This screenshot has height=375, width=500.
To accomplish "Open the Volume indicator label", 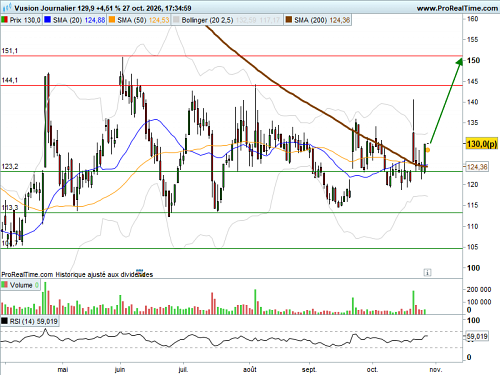I will 21,285.
